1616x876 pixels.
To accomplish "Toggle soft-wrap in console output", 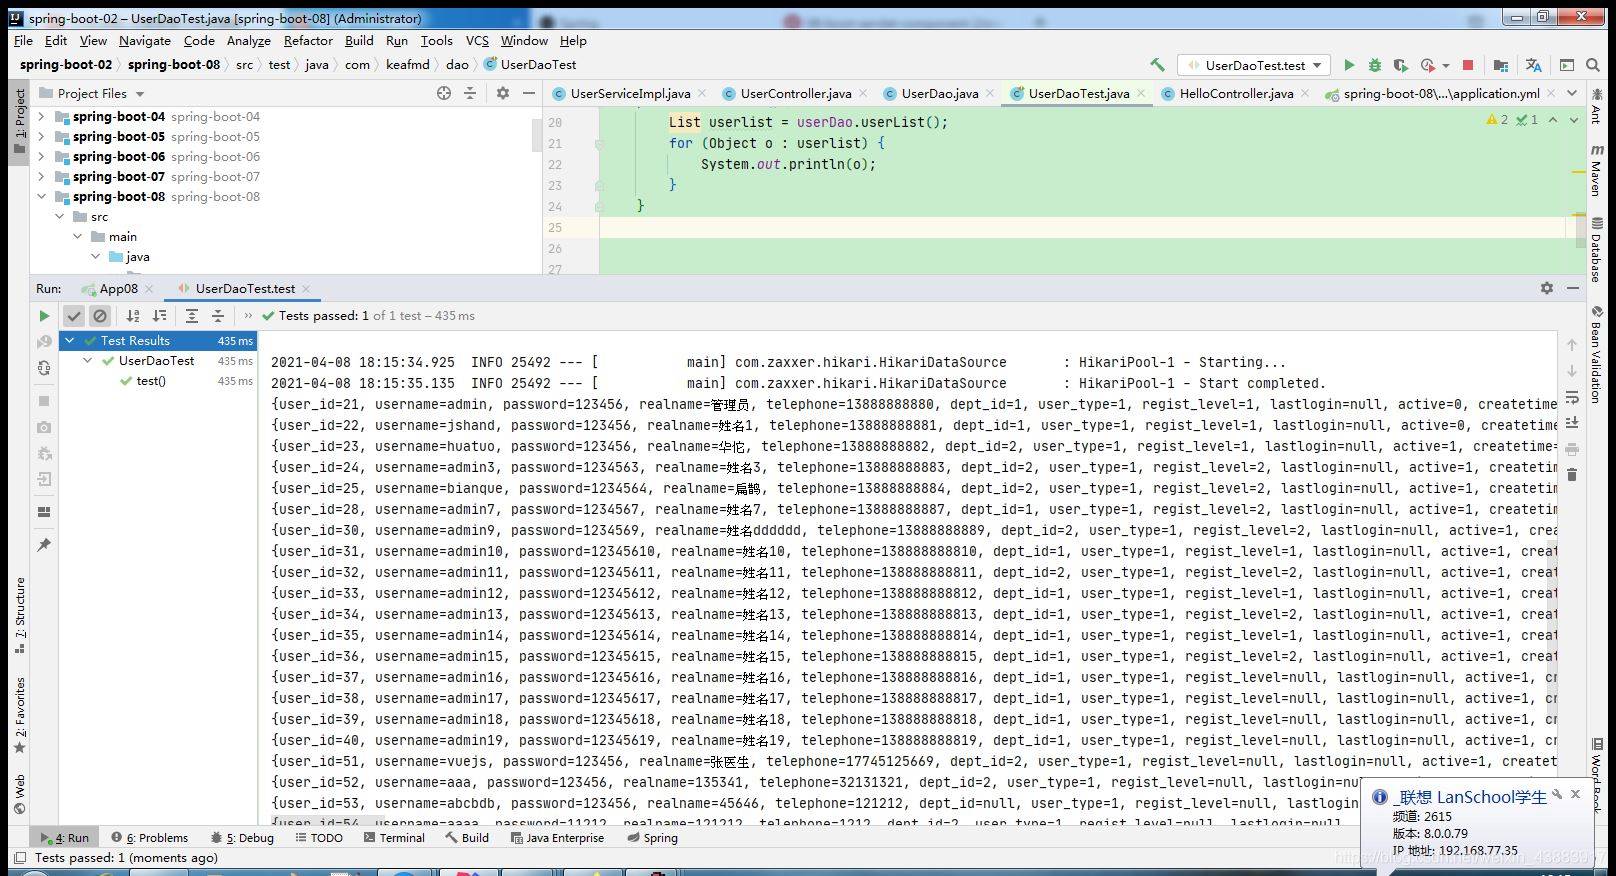I will (x=1572, y=397).
